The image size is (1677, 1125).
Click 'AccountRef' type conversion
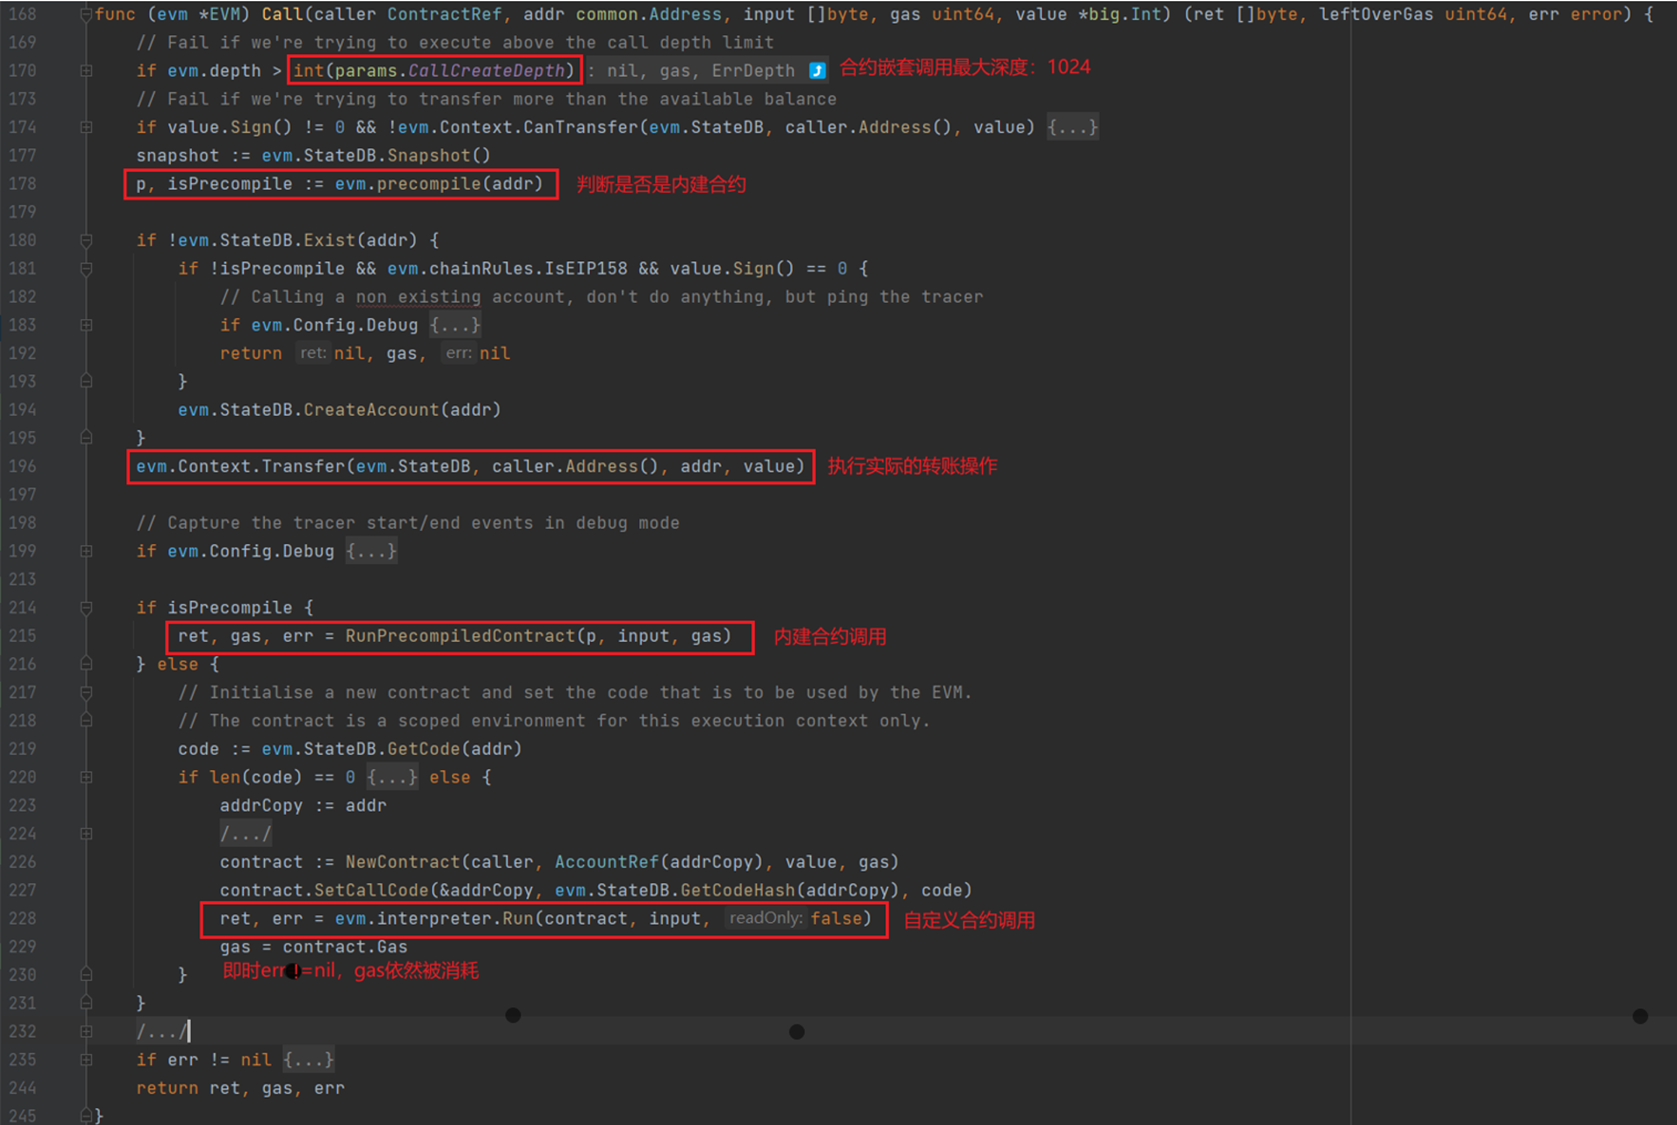pos(607,862)
